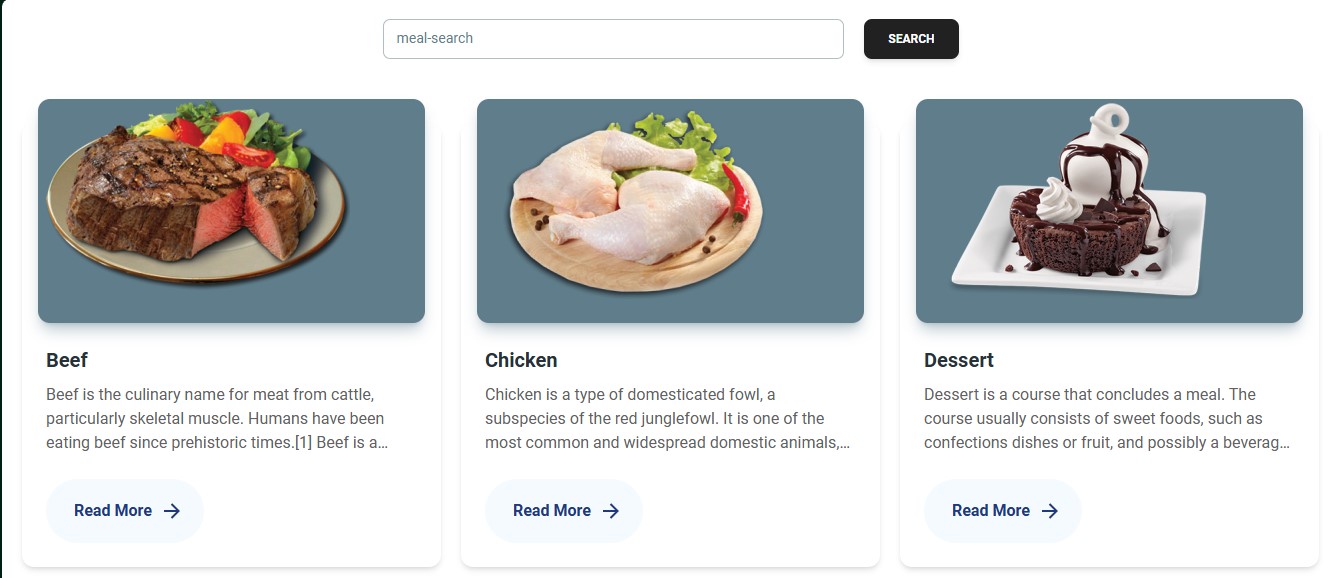Screen dimensions: 1338x578
Task: Click the chocolate Dessert thumbnail image
Action: click(x=1109, y=210)
